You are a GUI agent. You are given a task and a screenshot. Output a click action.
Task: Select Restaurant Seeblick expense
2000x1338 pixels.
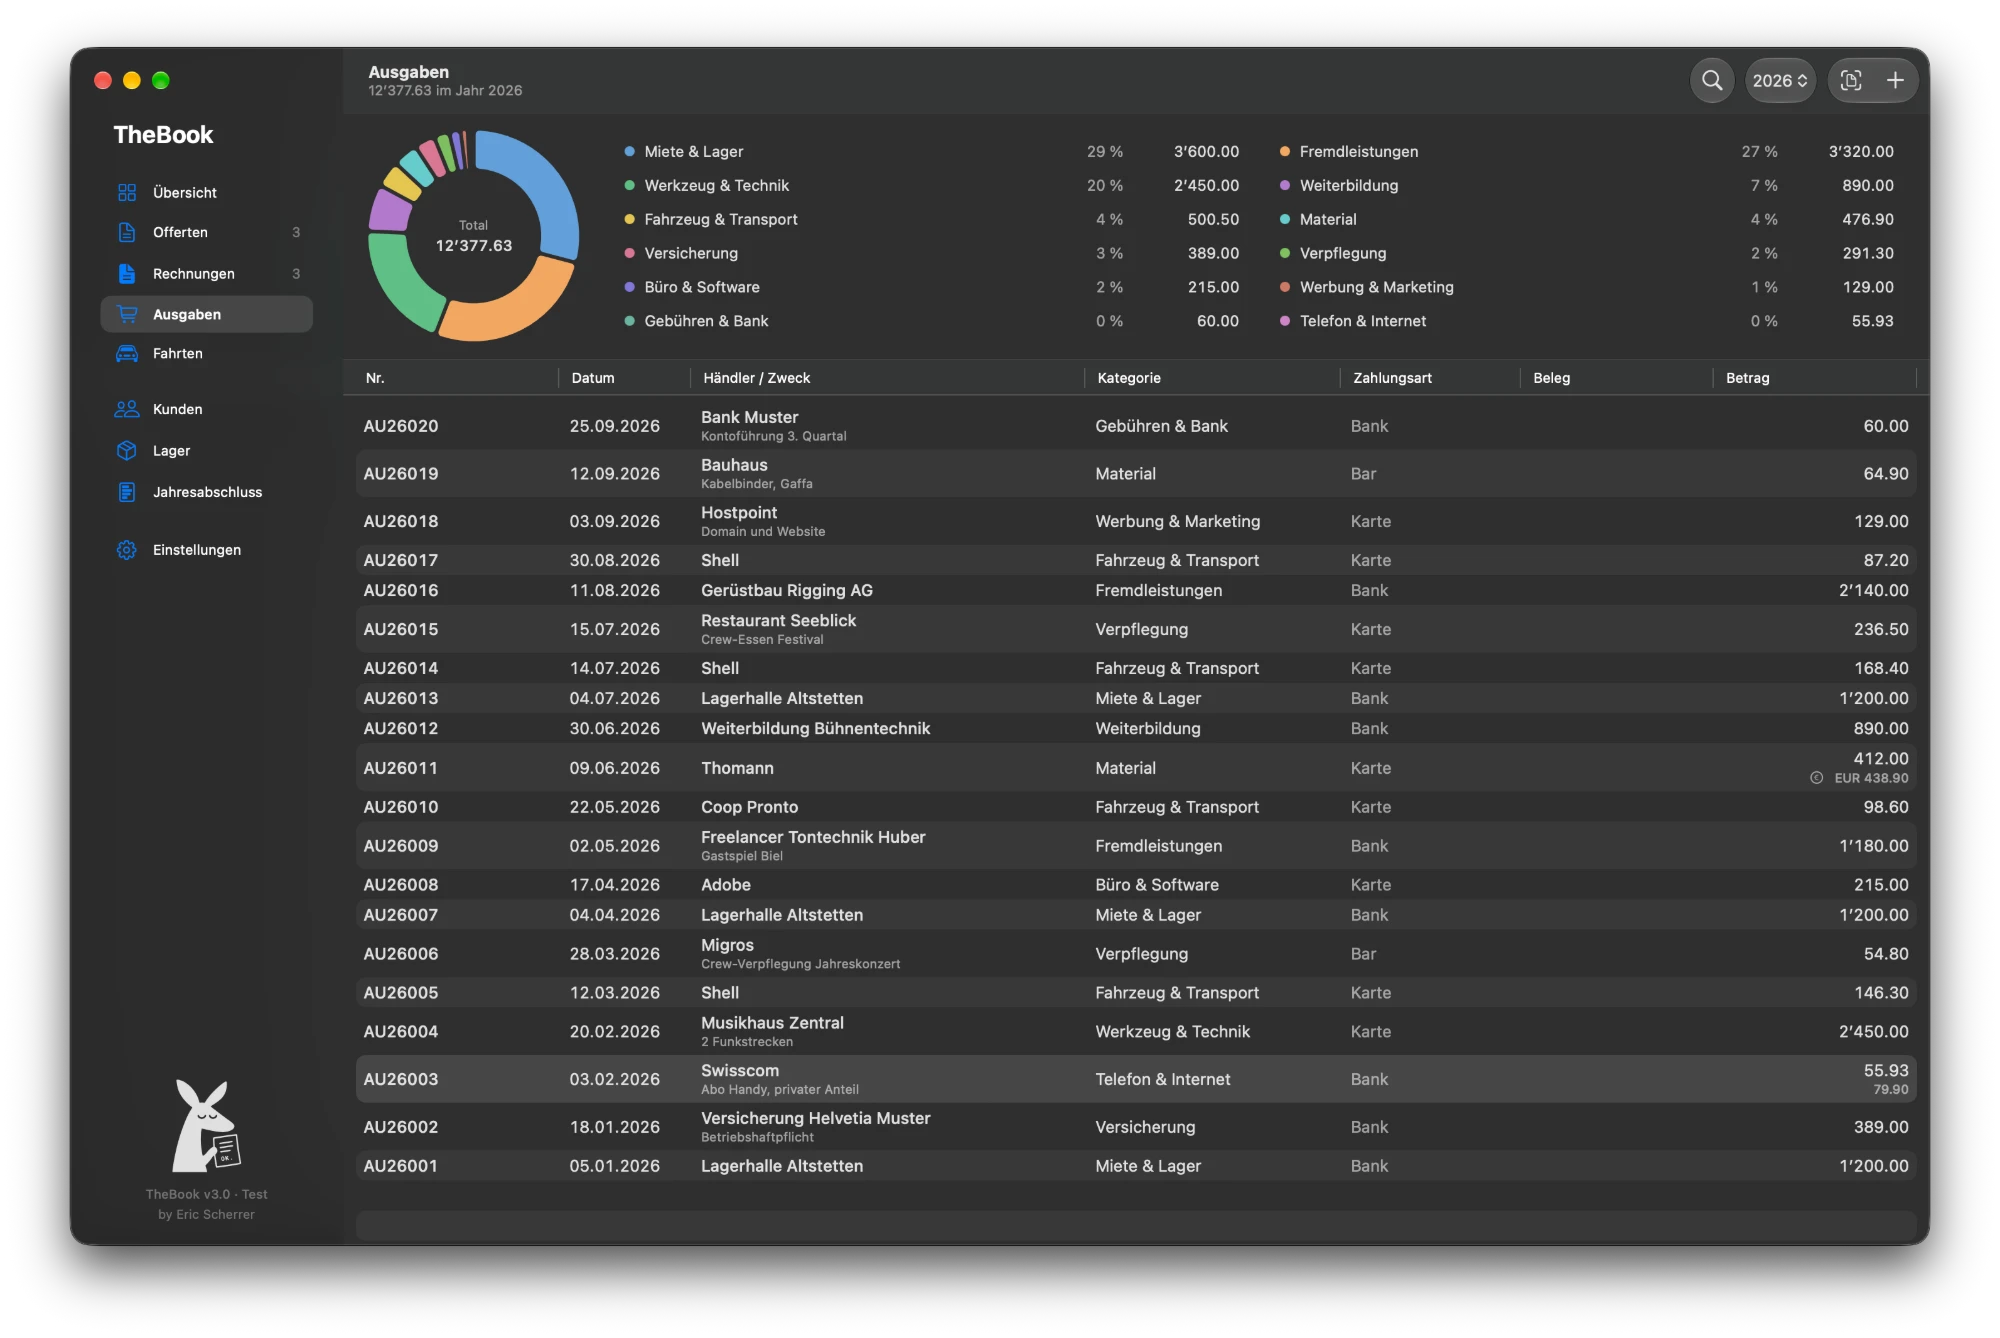tap(1136, 629)
